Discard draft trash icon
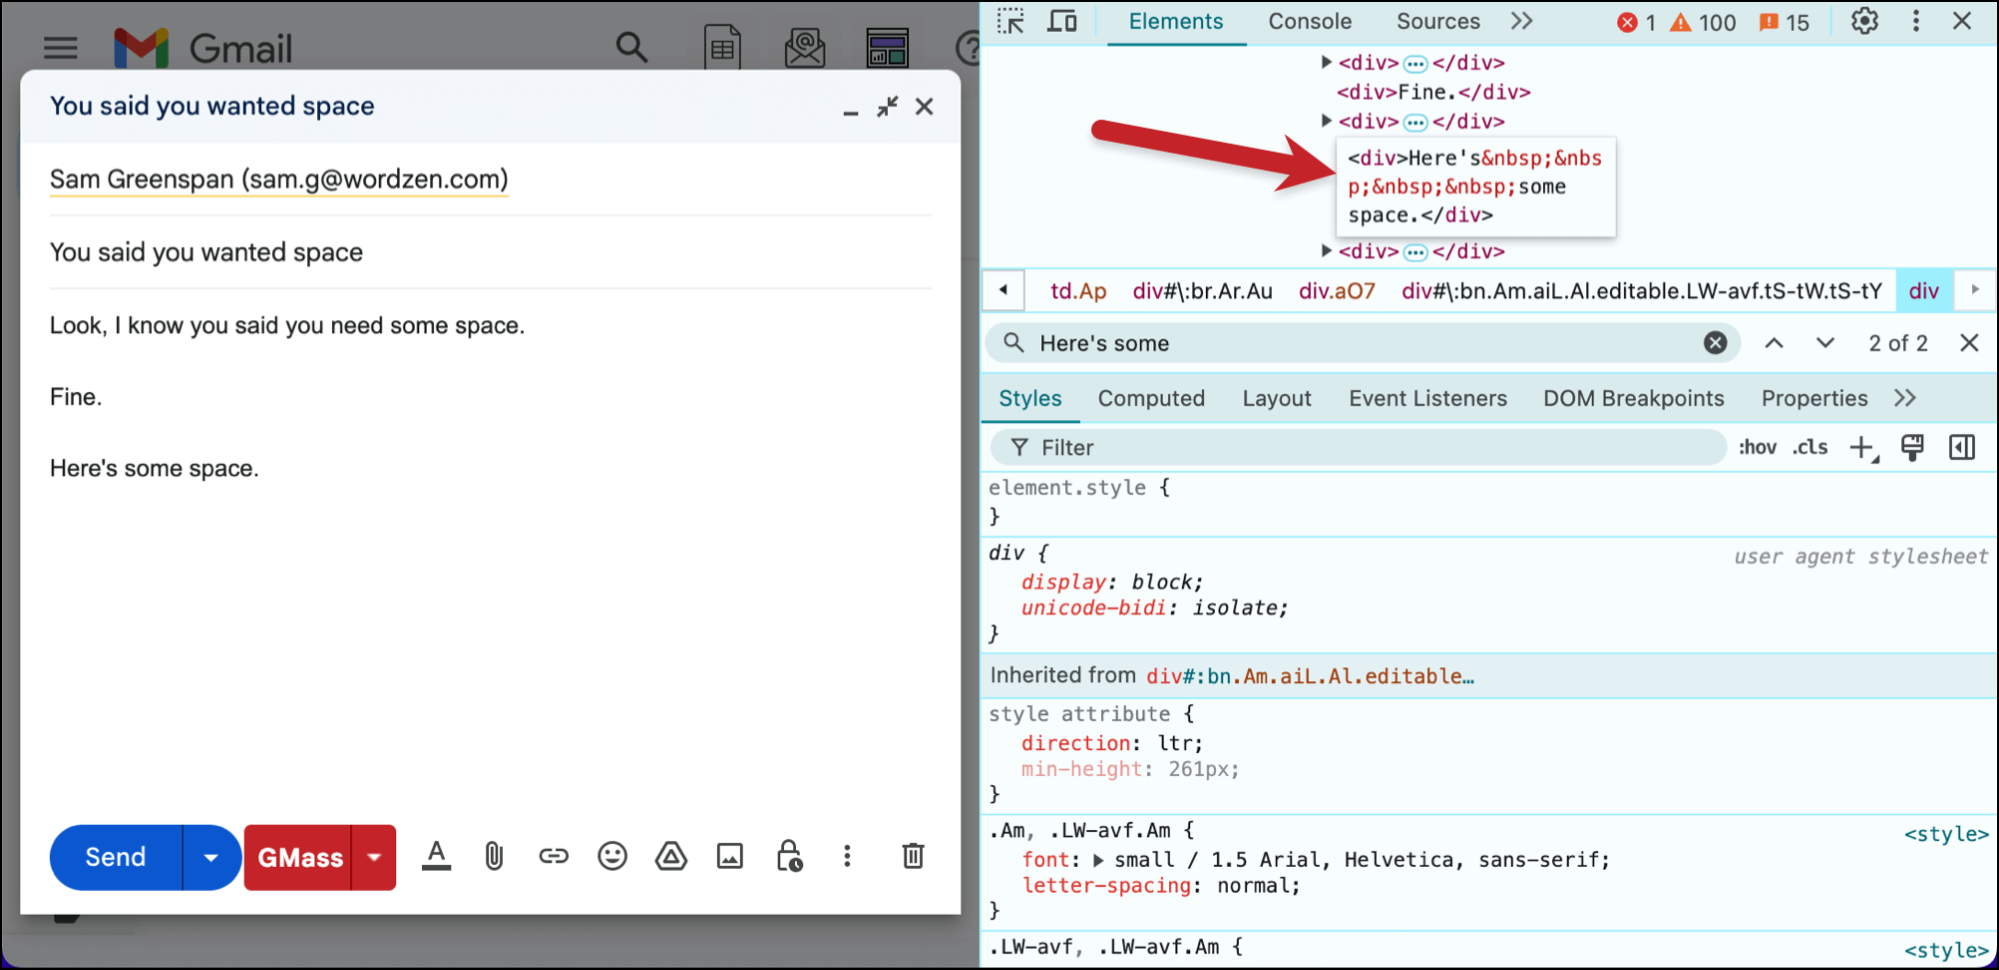The image size is (1999, 970). (912, 856)
